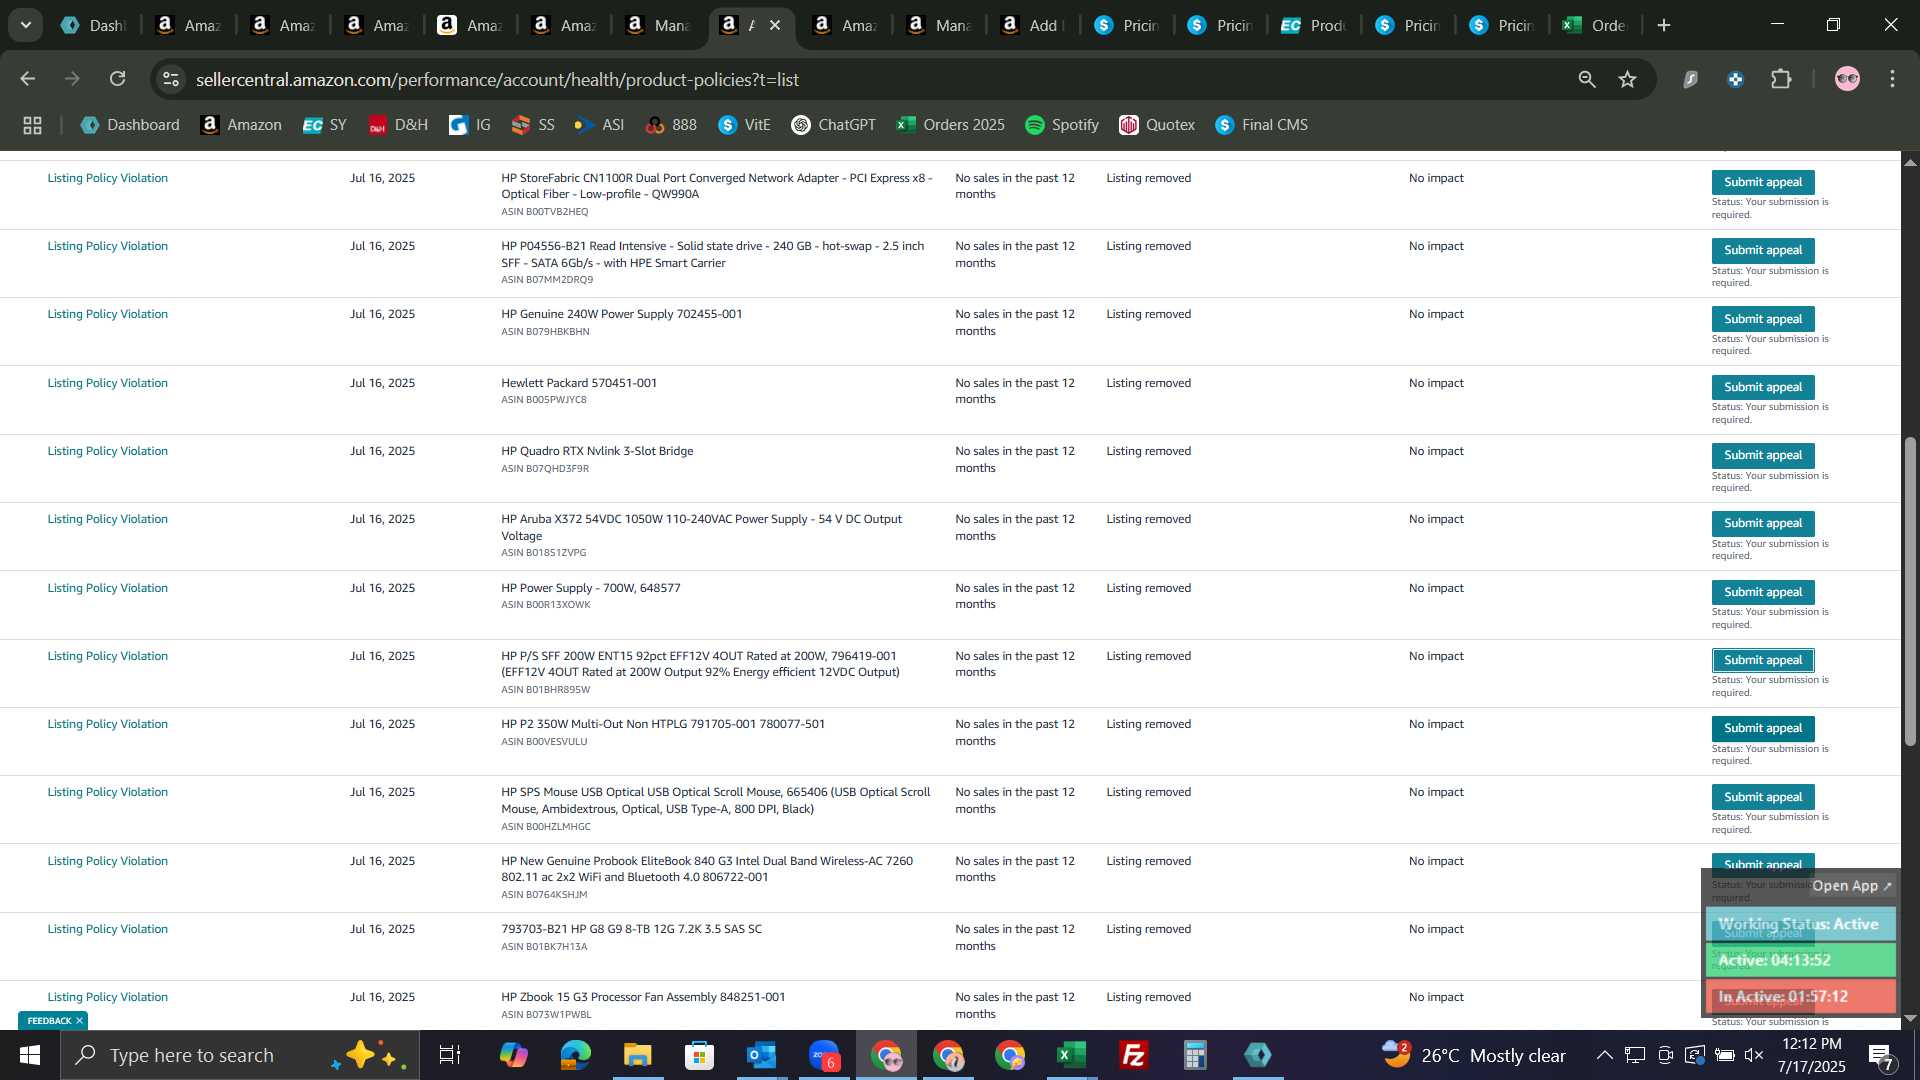1920x1080 pixels.
Task: Open the bookmarks apps grid icon
Action: click(x=32, y=125)
